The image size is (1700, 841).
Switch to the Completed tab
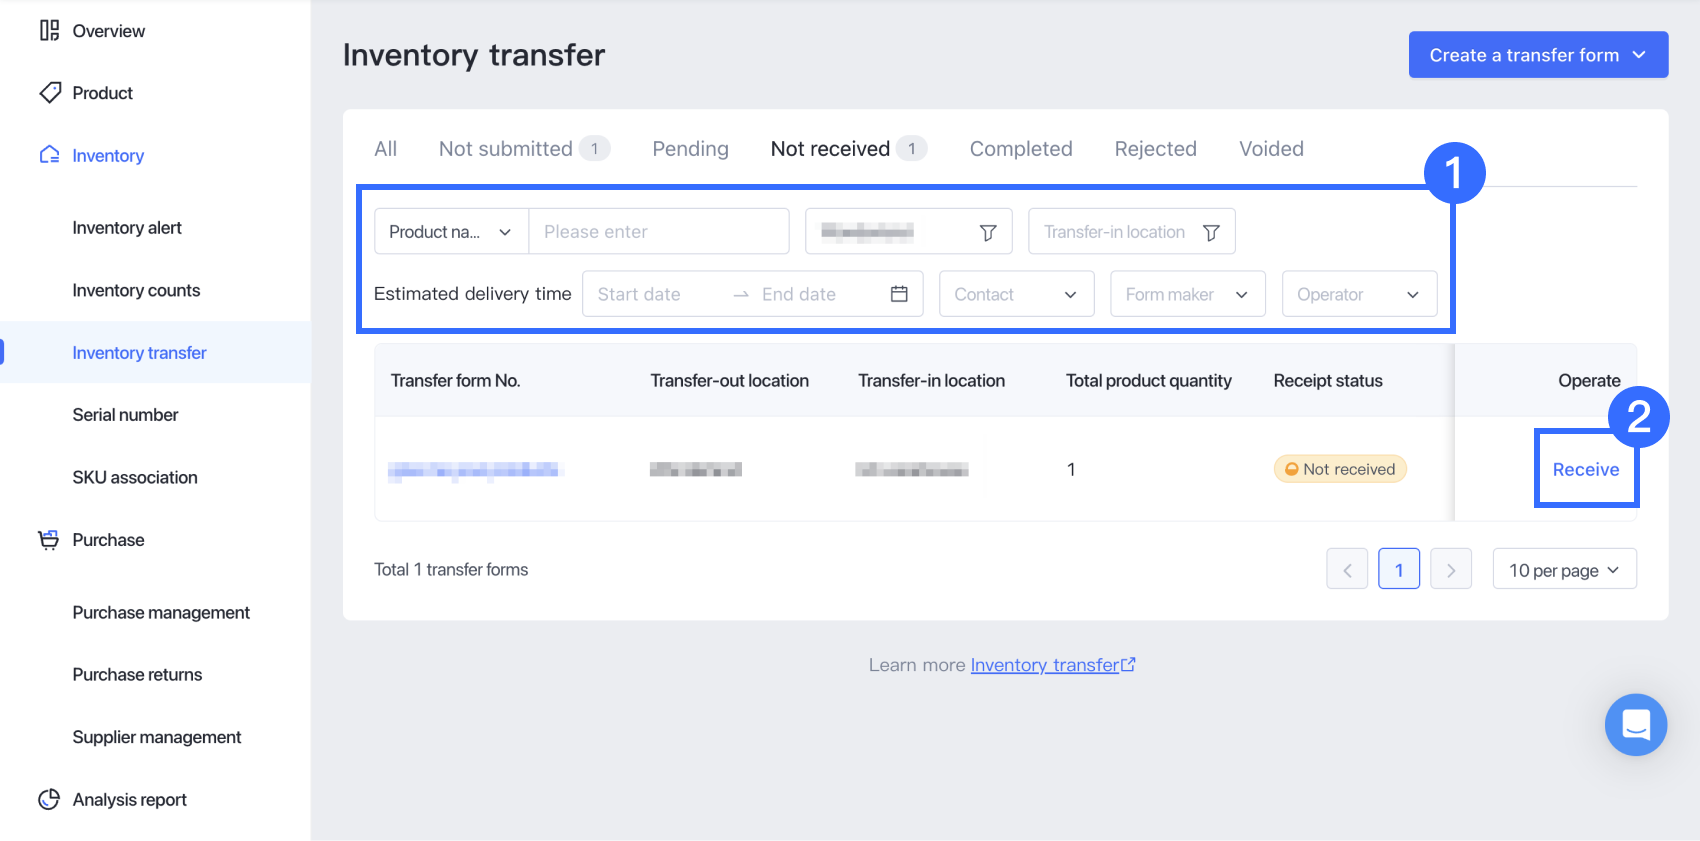point(1021,149)
